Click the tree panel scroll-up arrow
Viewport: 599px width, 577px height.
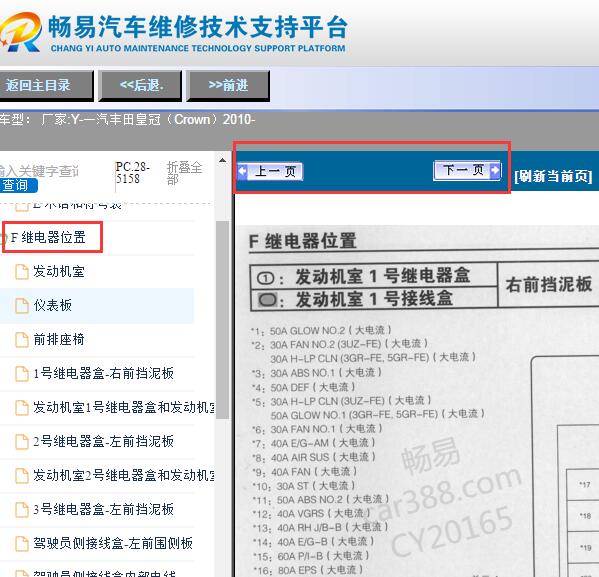tap(222, 160)
